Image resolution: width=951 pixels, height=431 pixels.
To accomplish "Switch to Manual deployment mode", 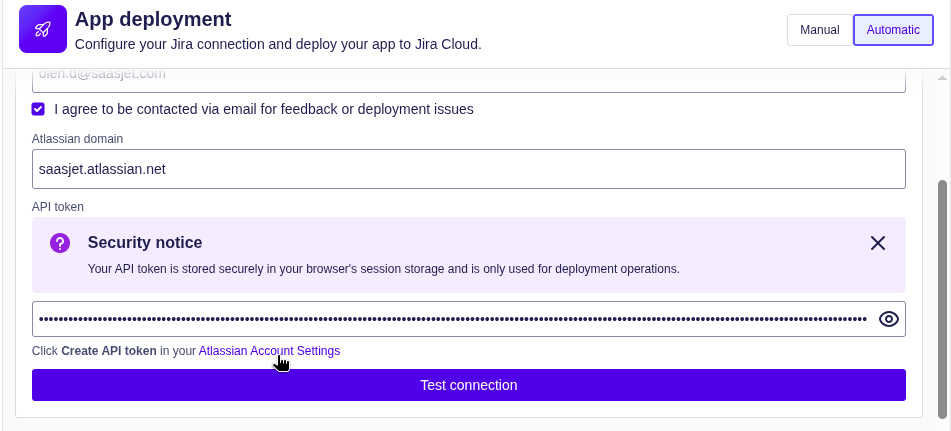I will click(x=819, y=30).
